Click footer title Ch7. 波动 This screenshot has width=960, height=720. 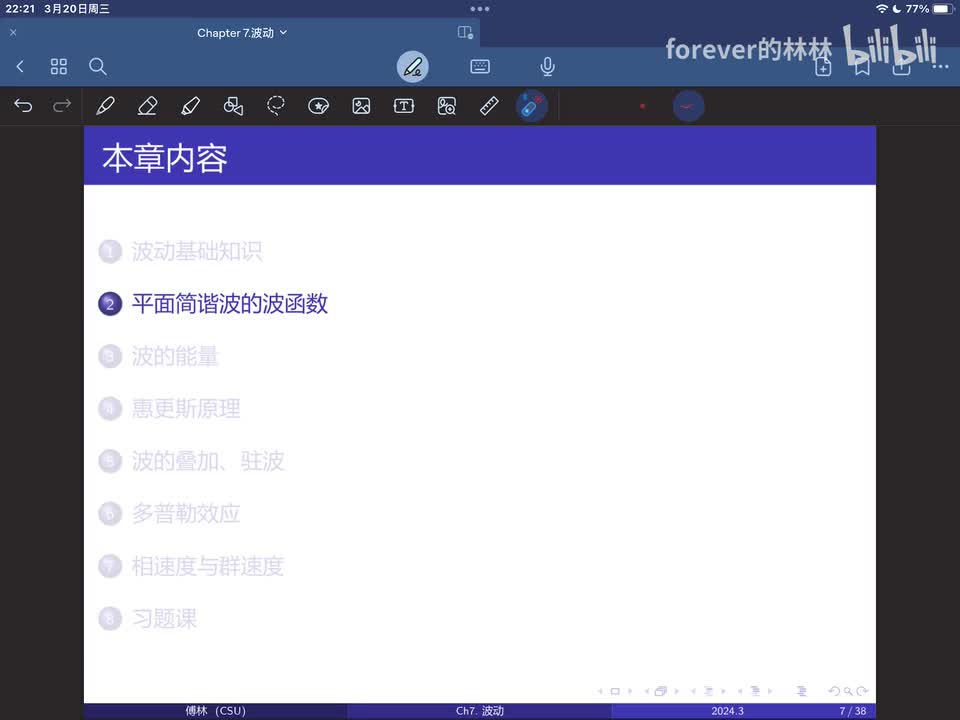point(479,711)
